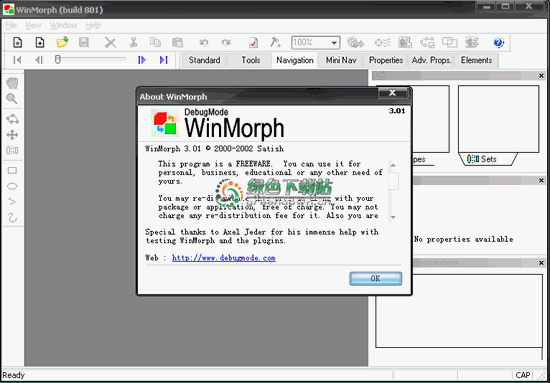Click the empty Sets preview box
The width and height of the screenshot is (550, 383).
[498, 119]
